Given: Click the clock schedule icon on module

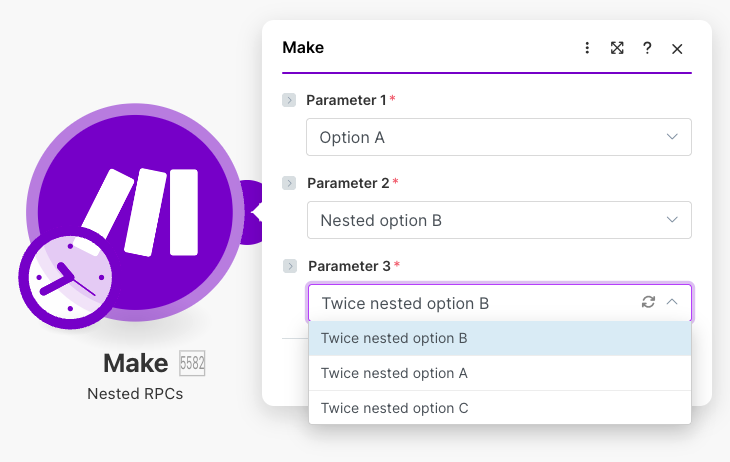Looking at the screenshot, I should pos(66,277).
